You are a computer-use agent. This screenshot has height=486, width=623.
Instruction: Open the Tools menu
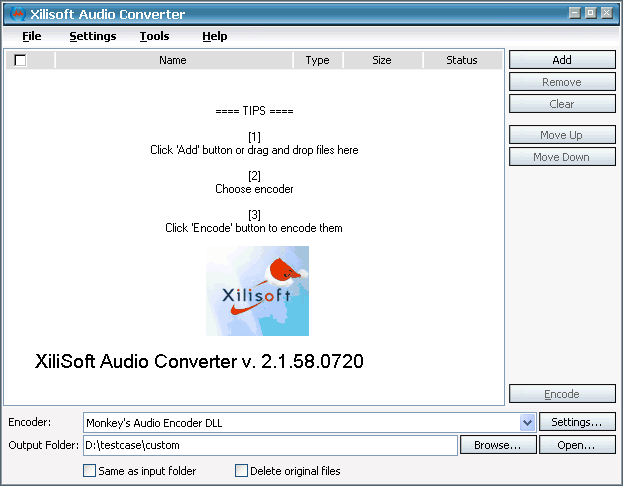154,36
